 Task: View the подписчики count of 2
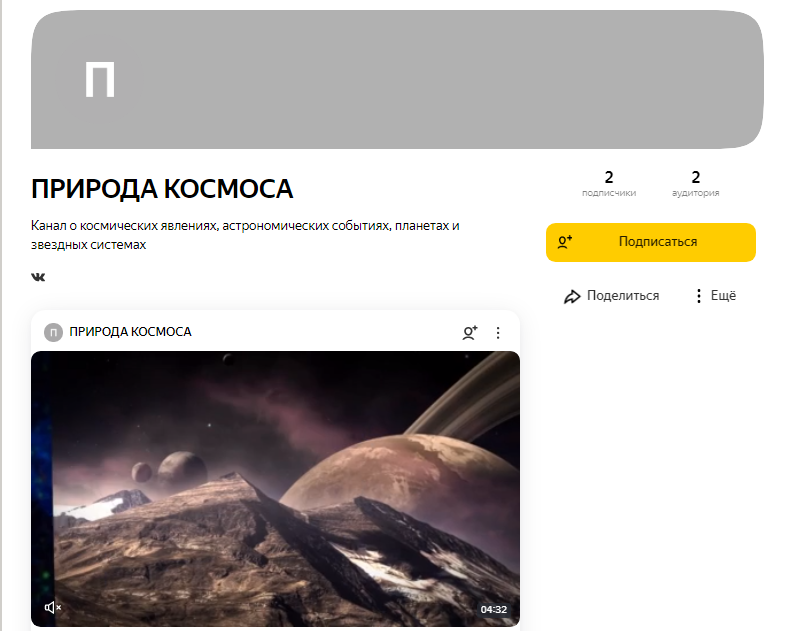point(609,184)
